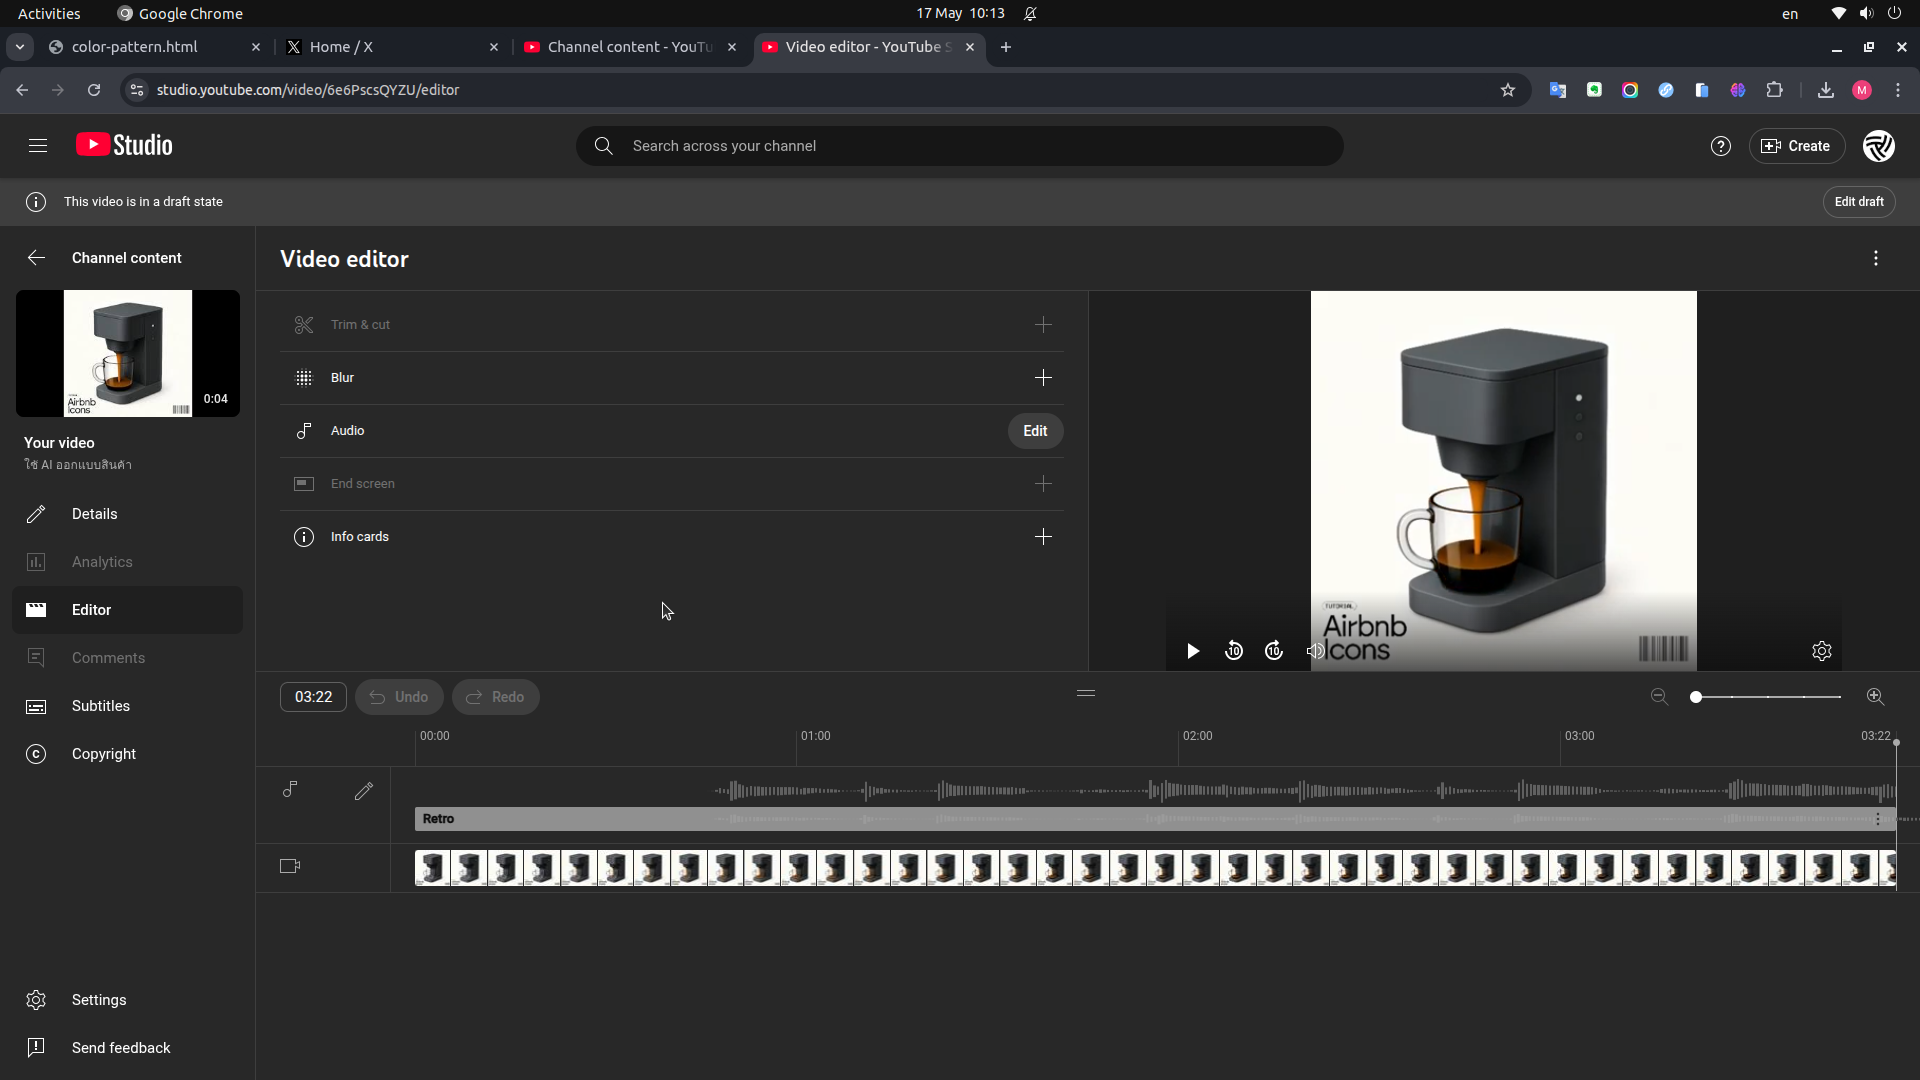Open the Video editor more options menu
This screenshot has width=1920, height=1080.
(x=1876, y=259)
